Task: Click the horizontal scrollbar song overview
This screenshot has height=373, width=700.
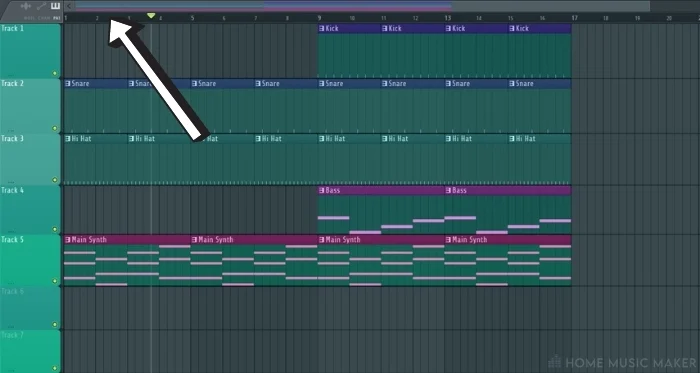Action: (x=362, y=6)
